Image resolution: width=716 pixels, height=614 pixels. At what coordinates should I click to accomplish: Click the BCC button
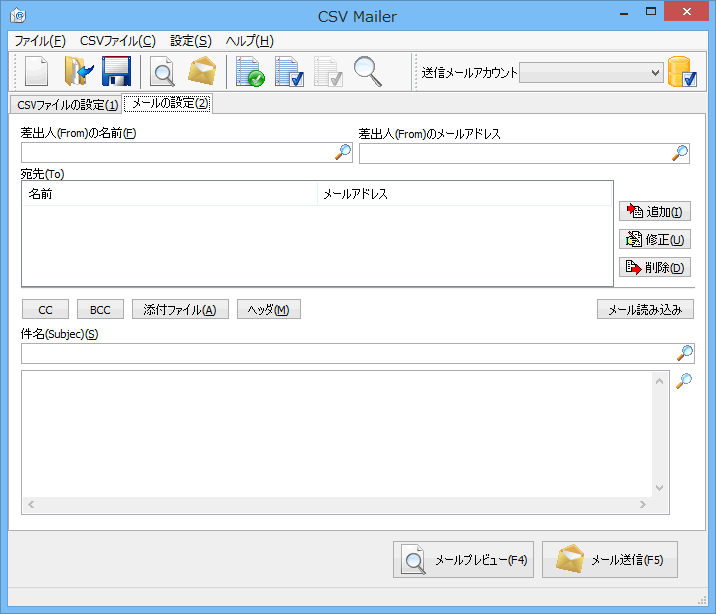(100, 310)
